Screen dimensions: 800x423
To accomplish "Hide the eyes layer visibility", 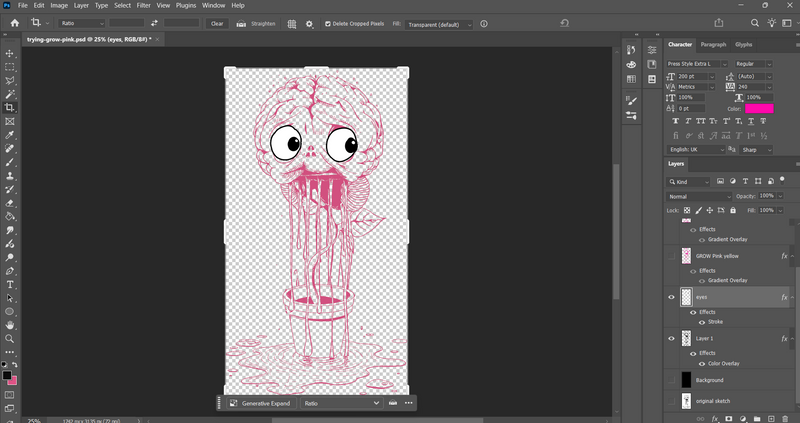I will pyautogui.click(x=671, y=297).
